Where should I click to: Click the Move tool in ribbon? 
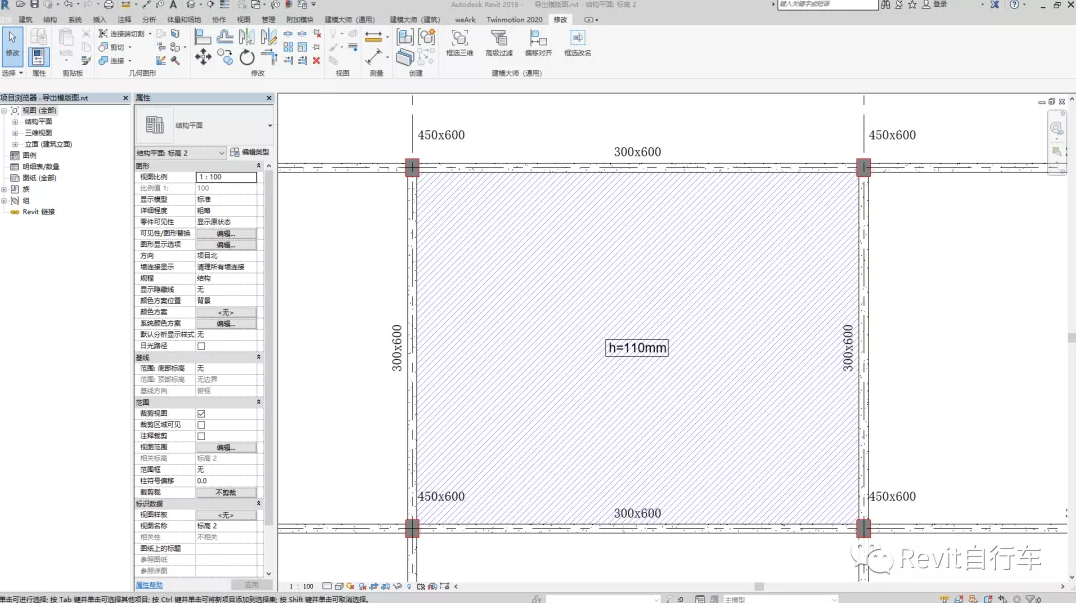pyautogui.click(x=203, y=57)
